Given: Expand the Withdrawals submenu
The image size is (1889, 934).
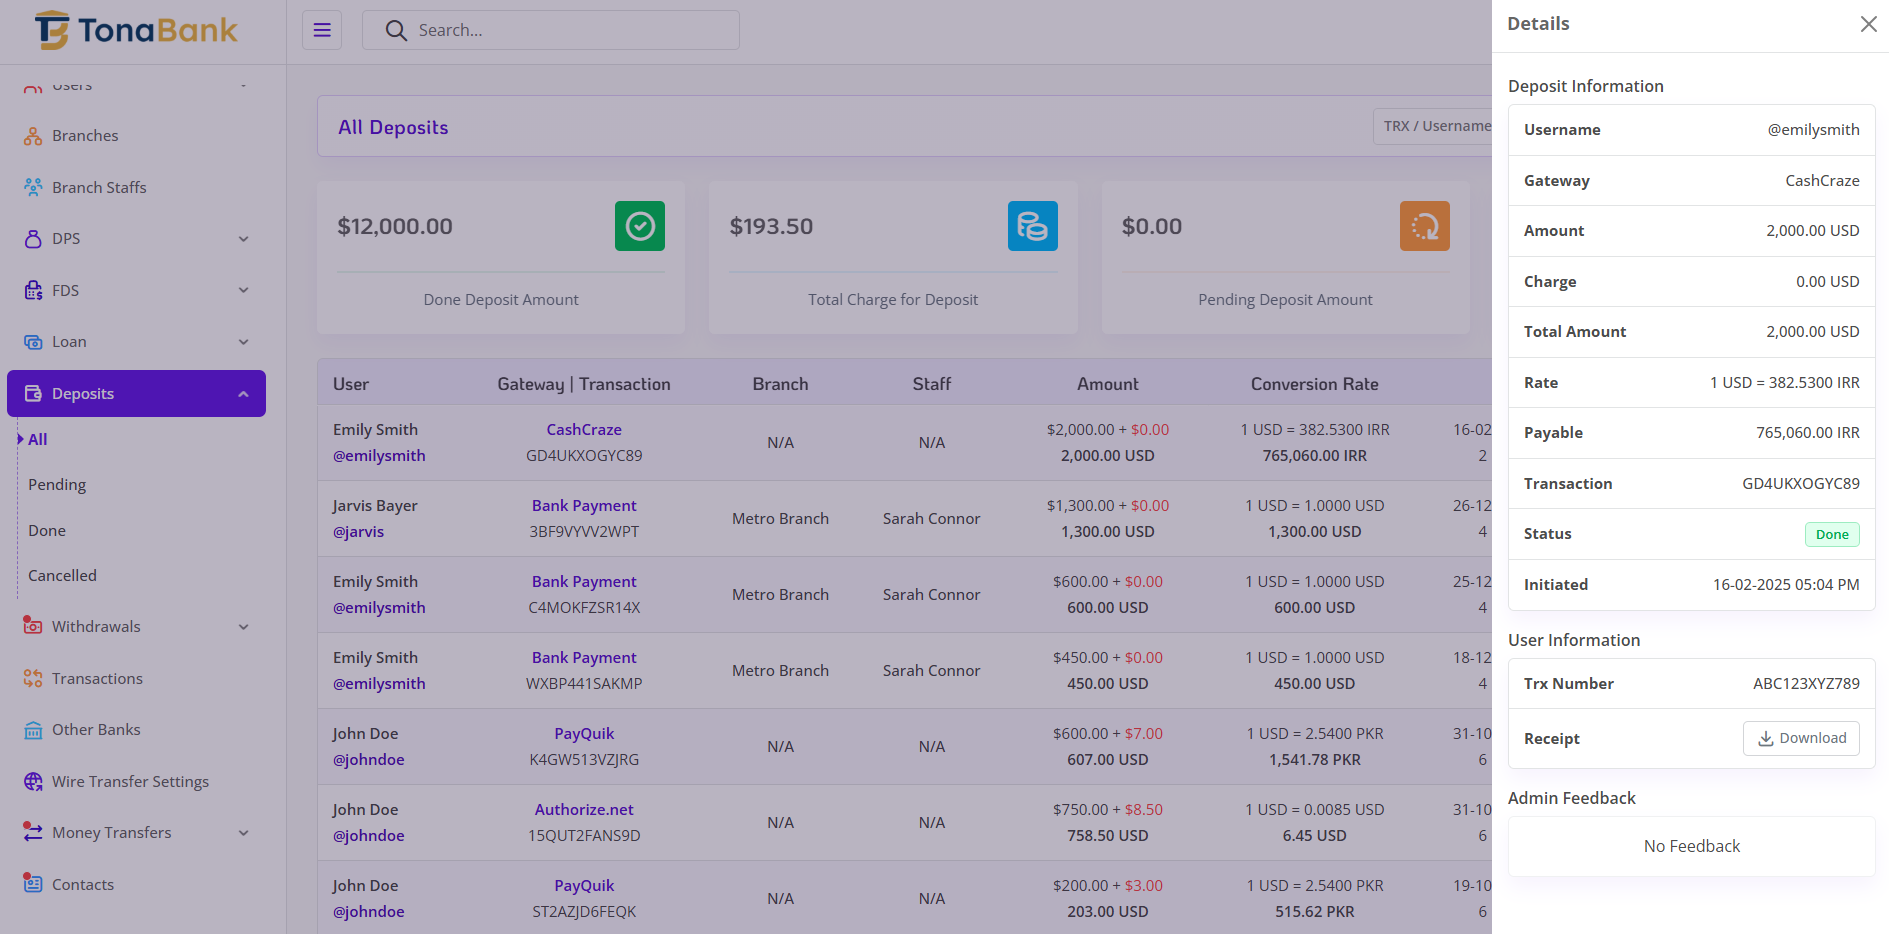Looking at the screenshot, I should click(x=243, y=627).
